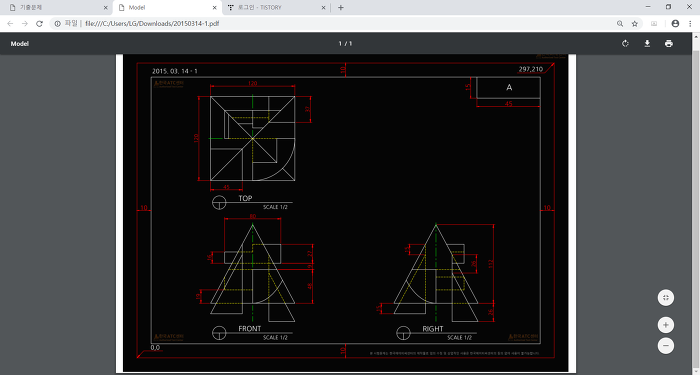The width and height of the screenshot is (700, 375).
Task: Zoom in with the plus button
Action: pos(666,325)
